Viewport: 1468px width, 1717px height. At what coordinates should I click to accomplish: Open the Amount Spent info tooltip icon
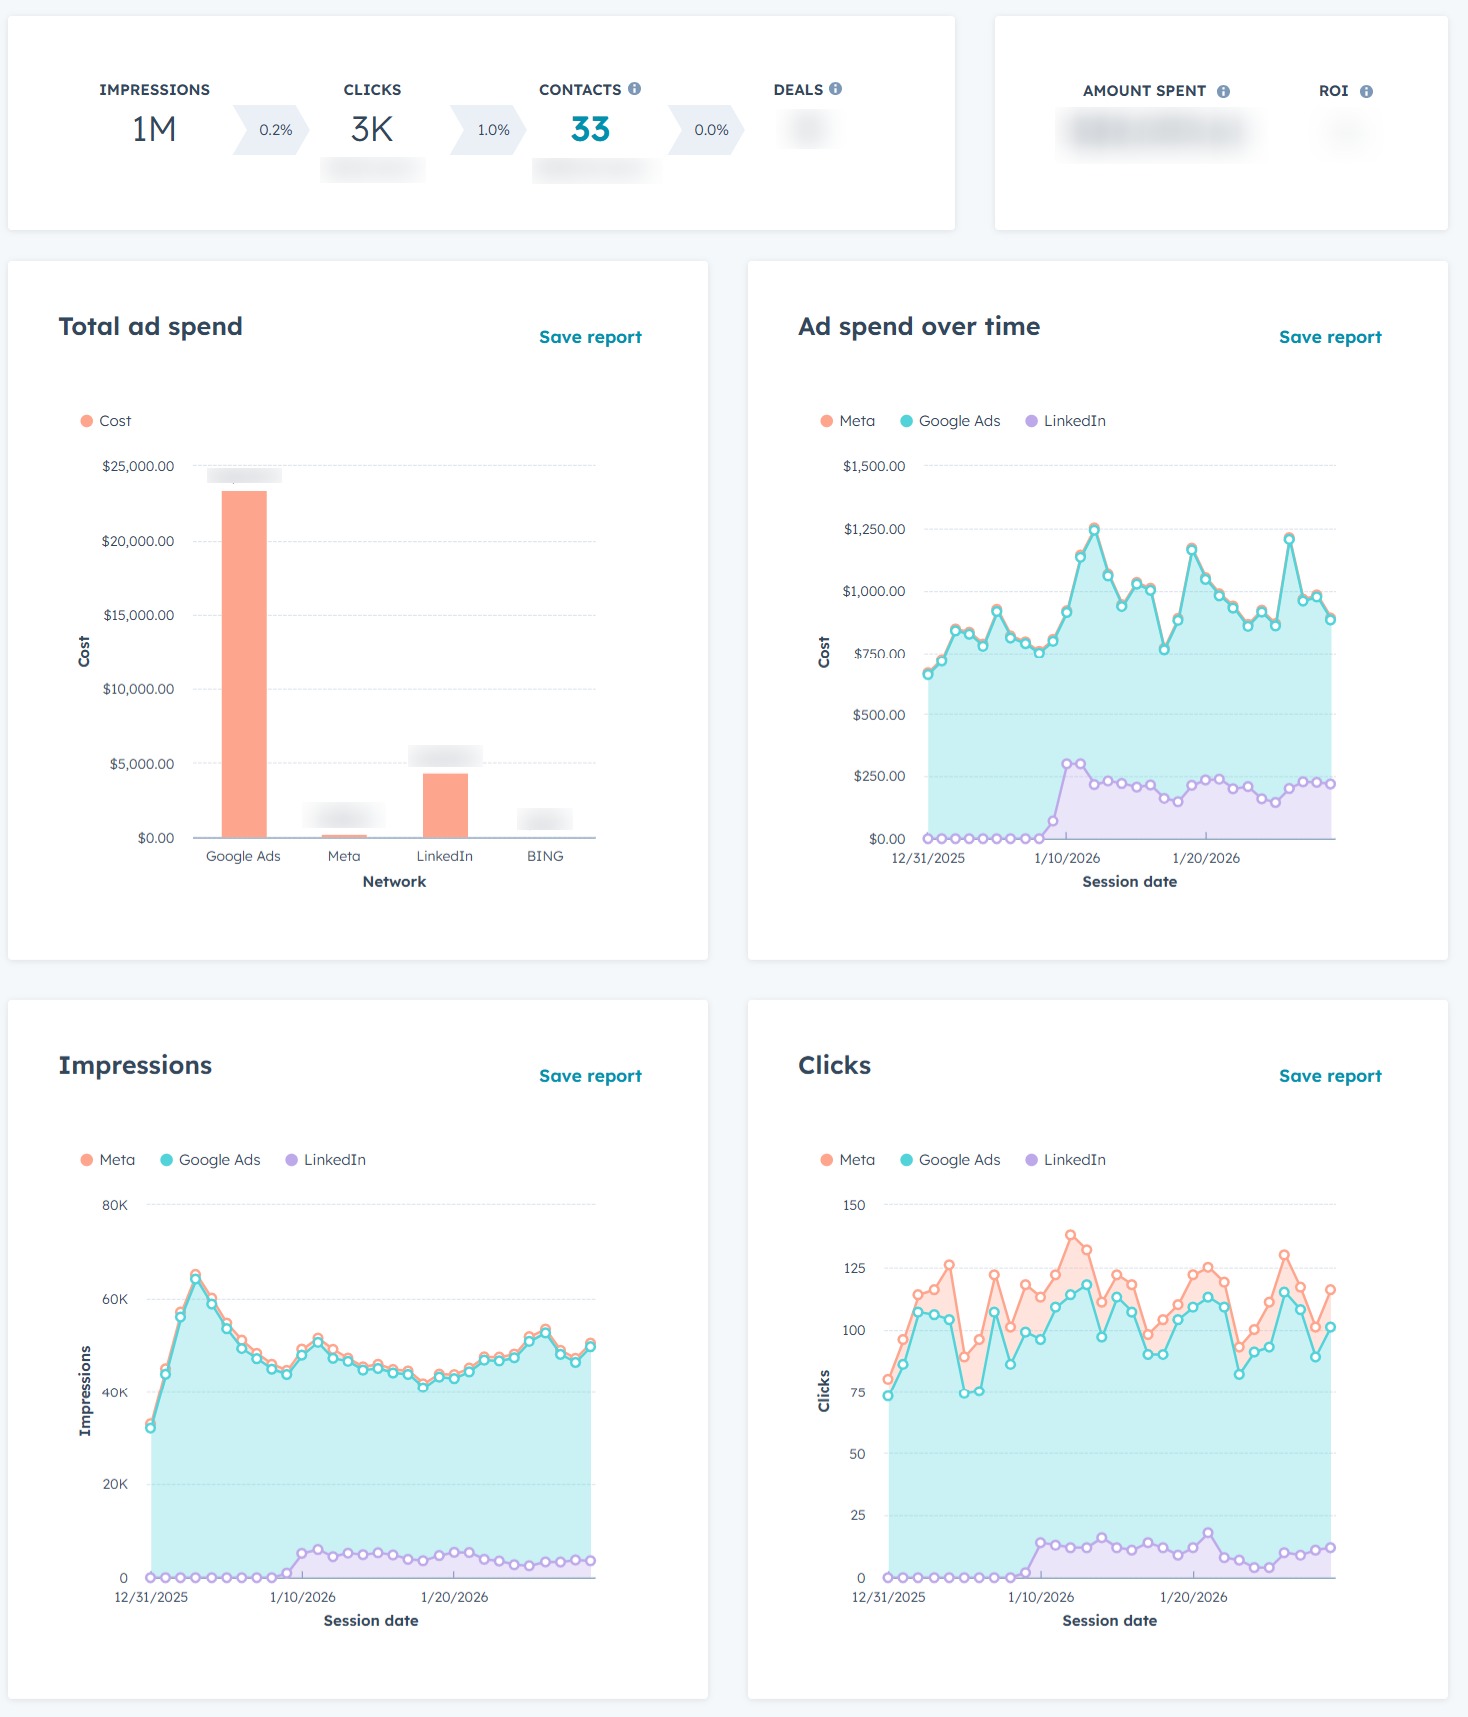coord(1223,91)
